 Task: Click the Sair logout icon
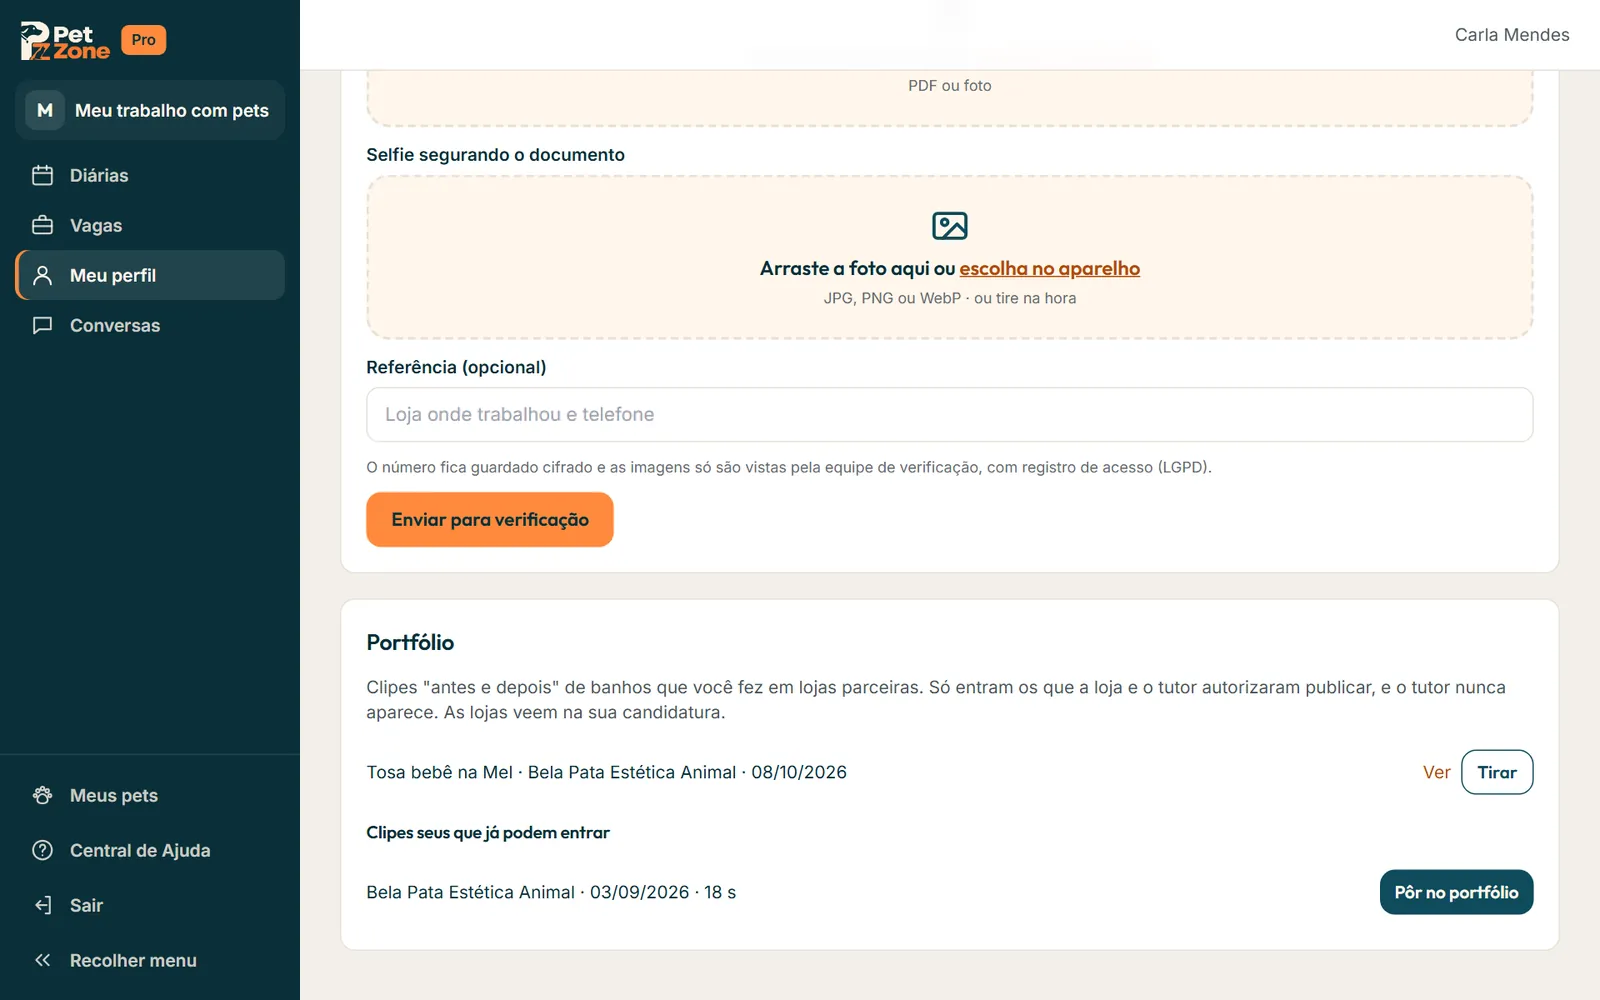tap(42, 905)
